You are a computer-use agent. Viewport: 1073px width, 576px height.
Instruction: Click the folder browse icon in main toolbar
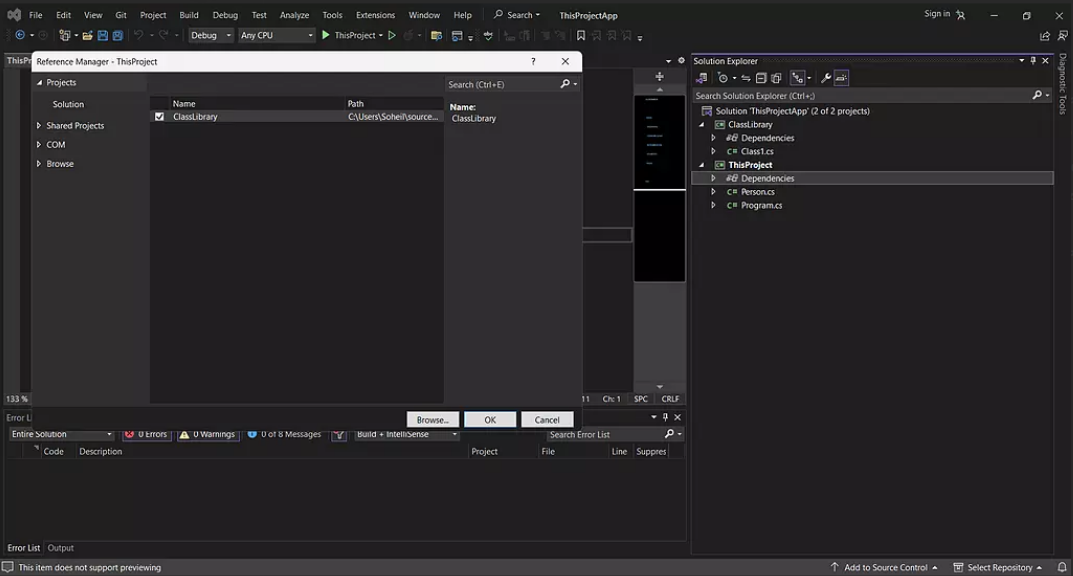(x=436, y=35)
